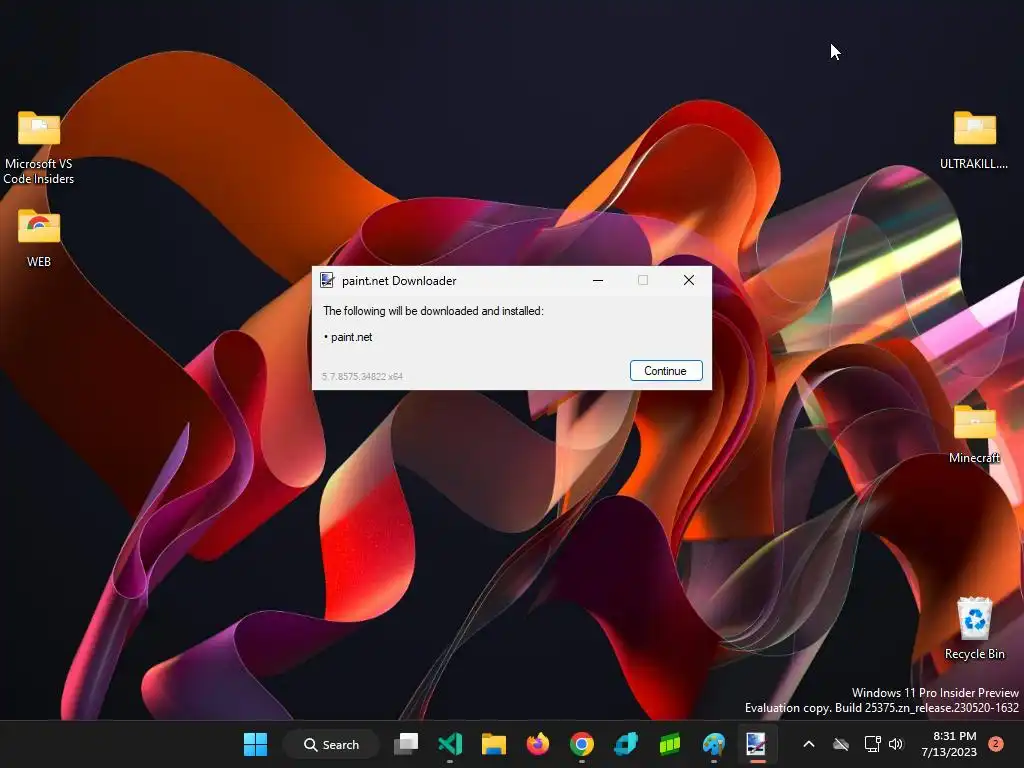
Task: Click Continue in paint.net Downloader
Action: 665,370
